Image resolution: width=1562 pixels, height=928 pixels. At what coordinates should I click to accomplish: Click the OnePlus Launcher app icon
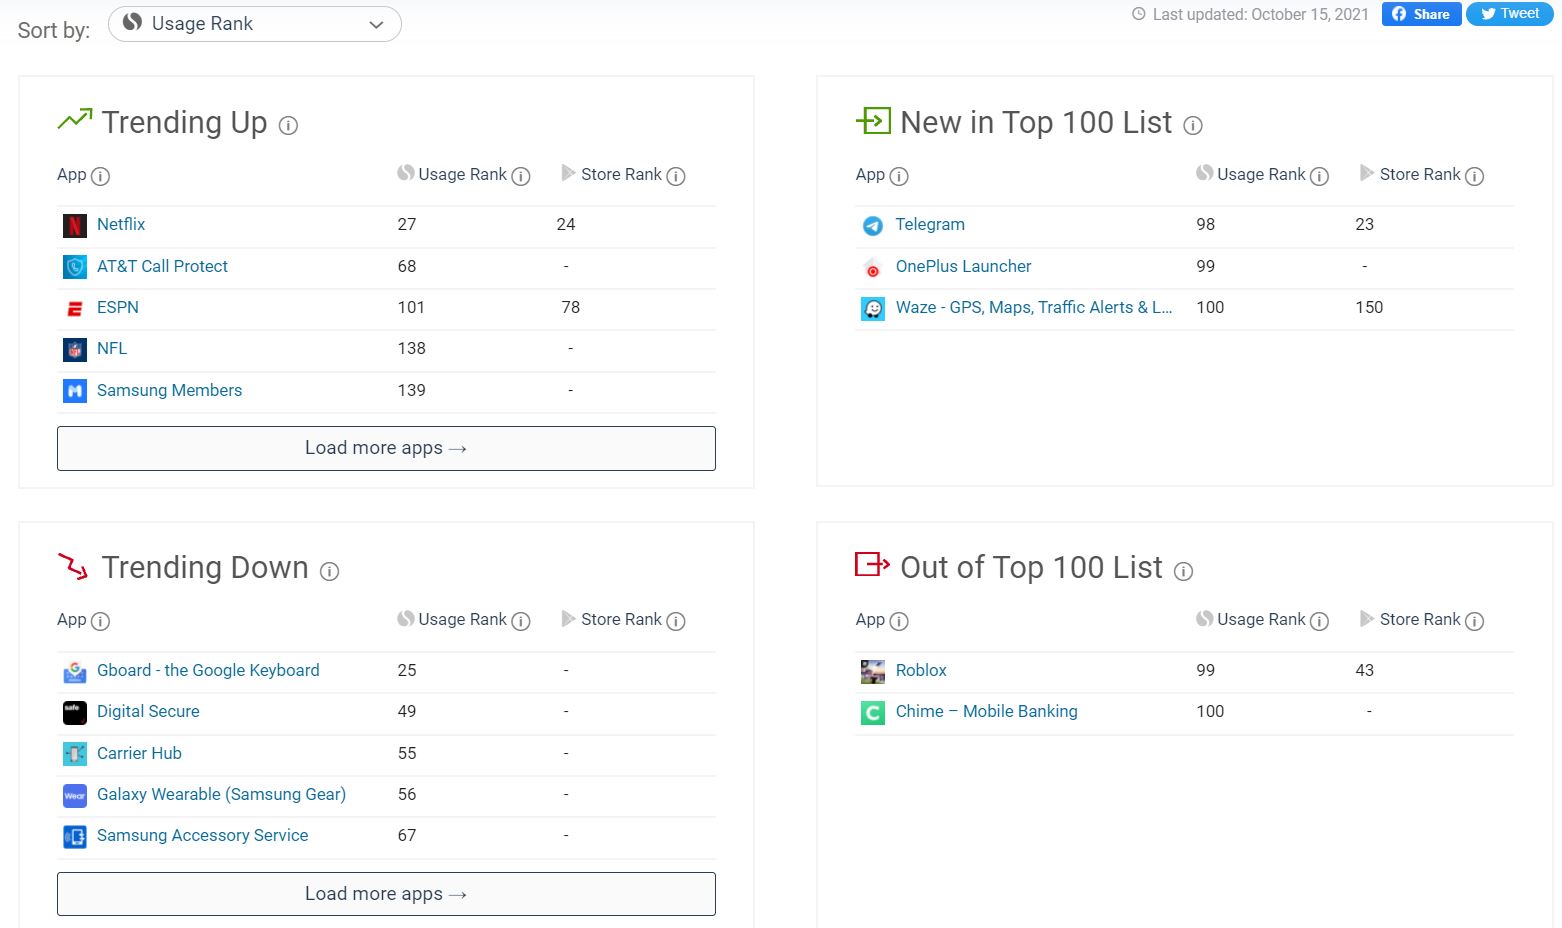point(873,267)
